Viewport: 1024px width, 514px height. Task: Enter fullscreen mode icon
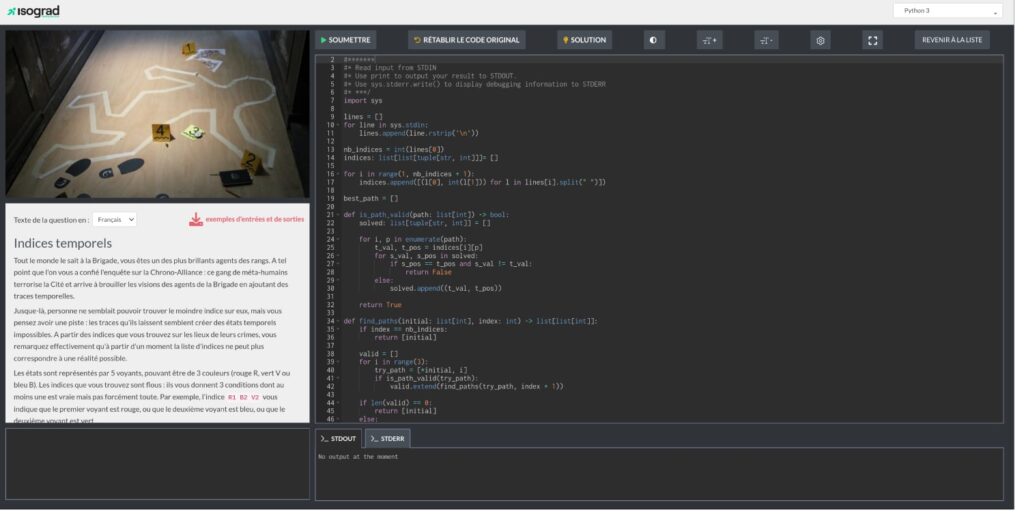pyautogui.click(x=872, y=40)
